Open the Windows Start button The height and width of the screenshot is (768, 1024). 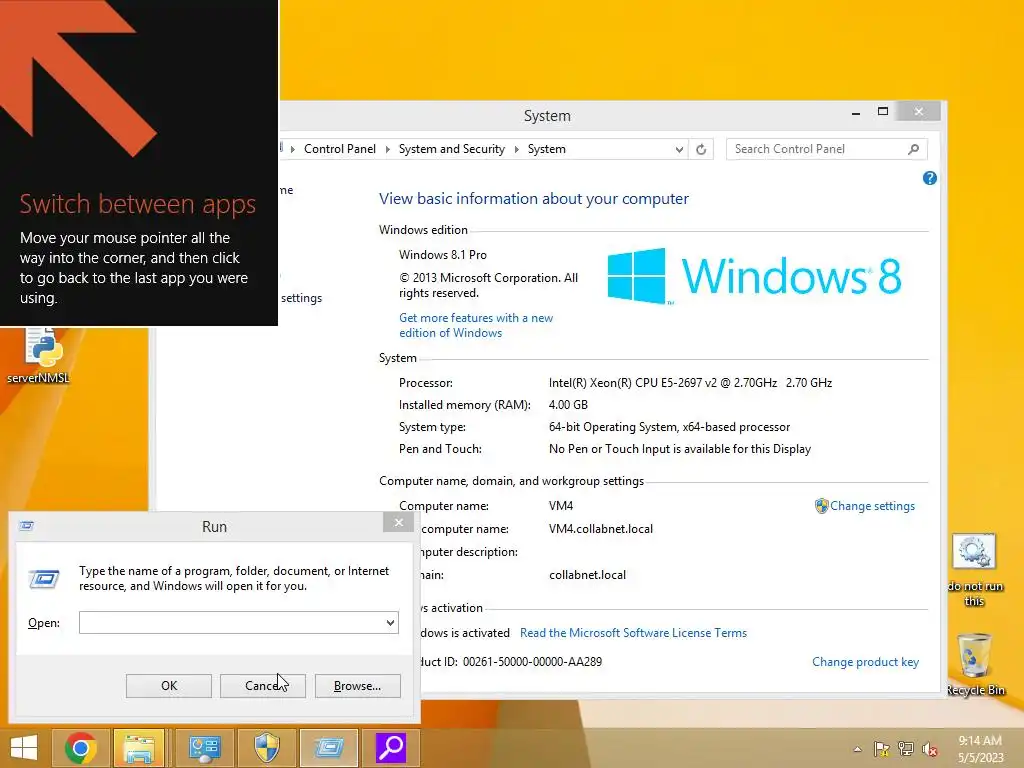point(24,748)
